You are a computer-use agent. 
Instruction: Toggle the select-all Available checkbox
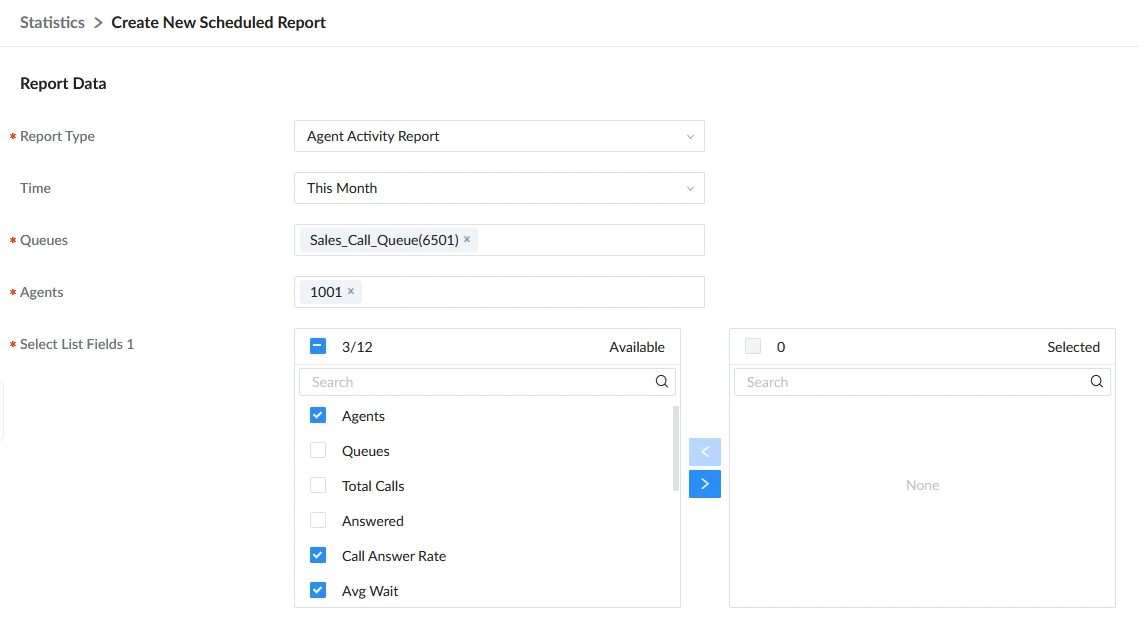click(317, 346)
